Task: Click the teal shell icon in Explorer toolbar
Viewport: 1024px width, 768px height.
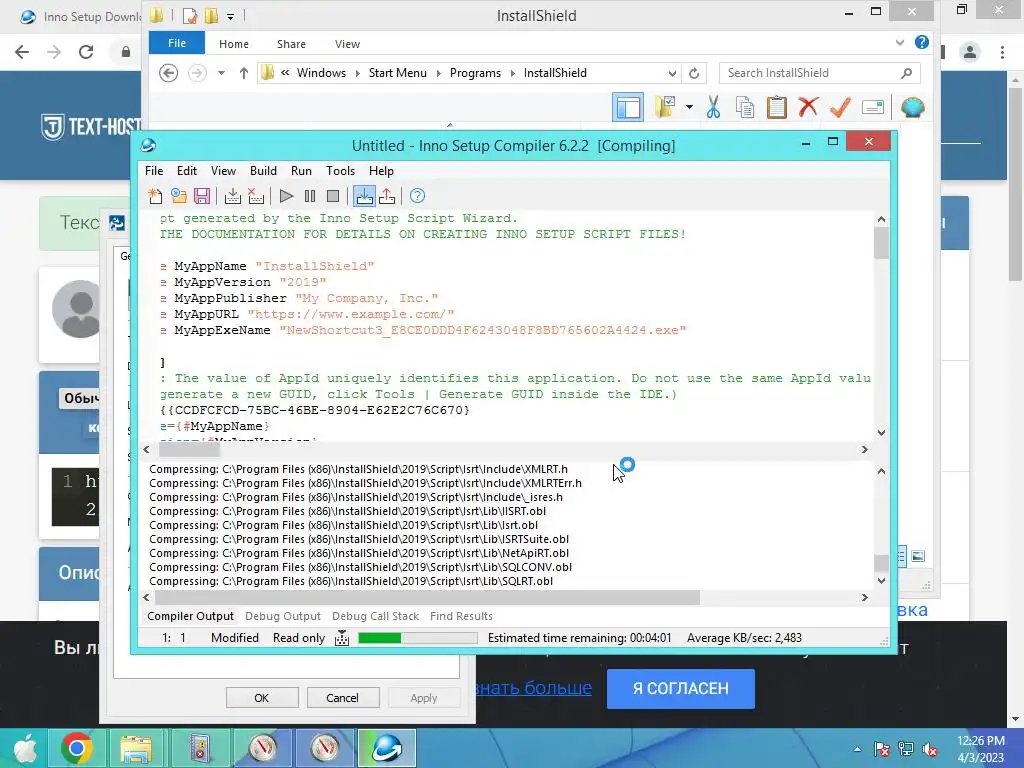Action: click(913, 107)
